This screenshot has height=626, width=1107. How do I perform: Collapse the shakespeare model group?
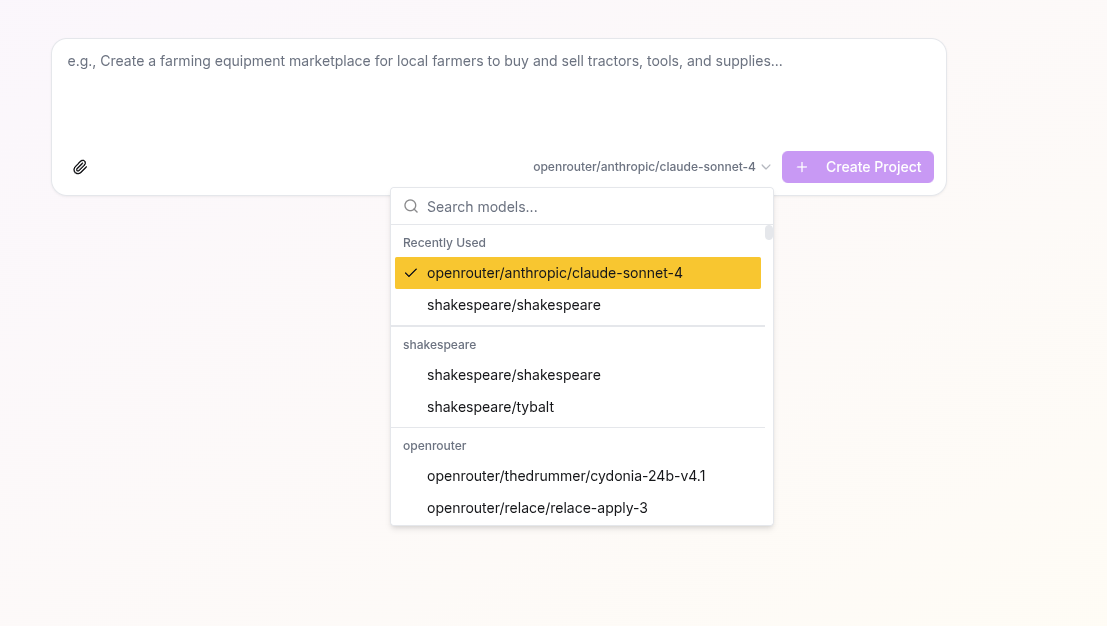click(439, 344)
